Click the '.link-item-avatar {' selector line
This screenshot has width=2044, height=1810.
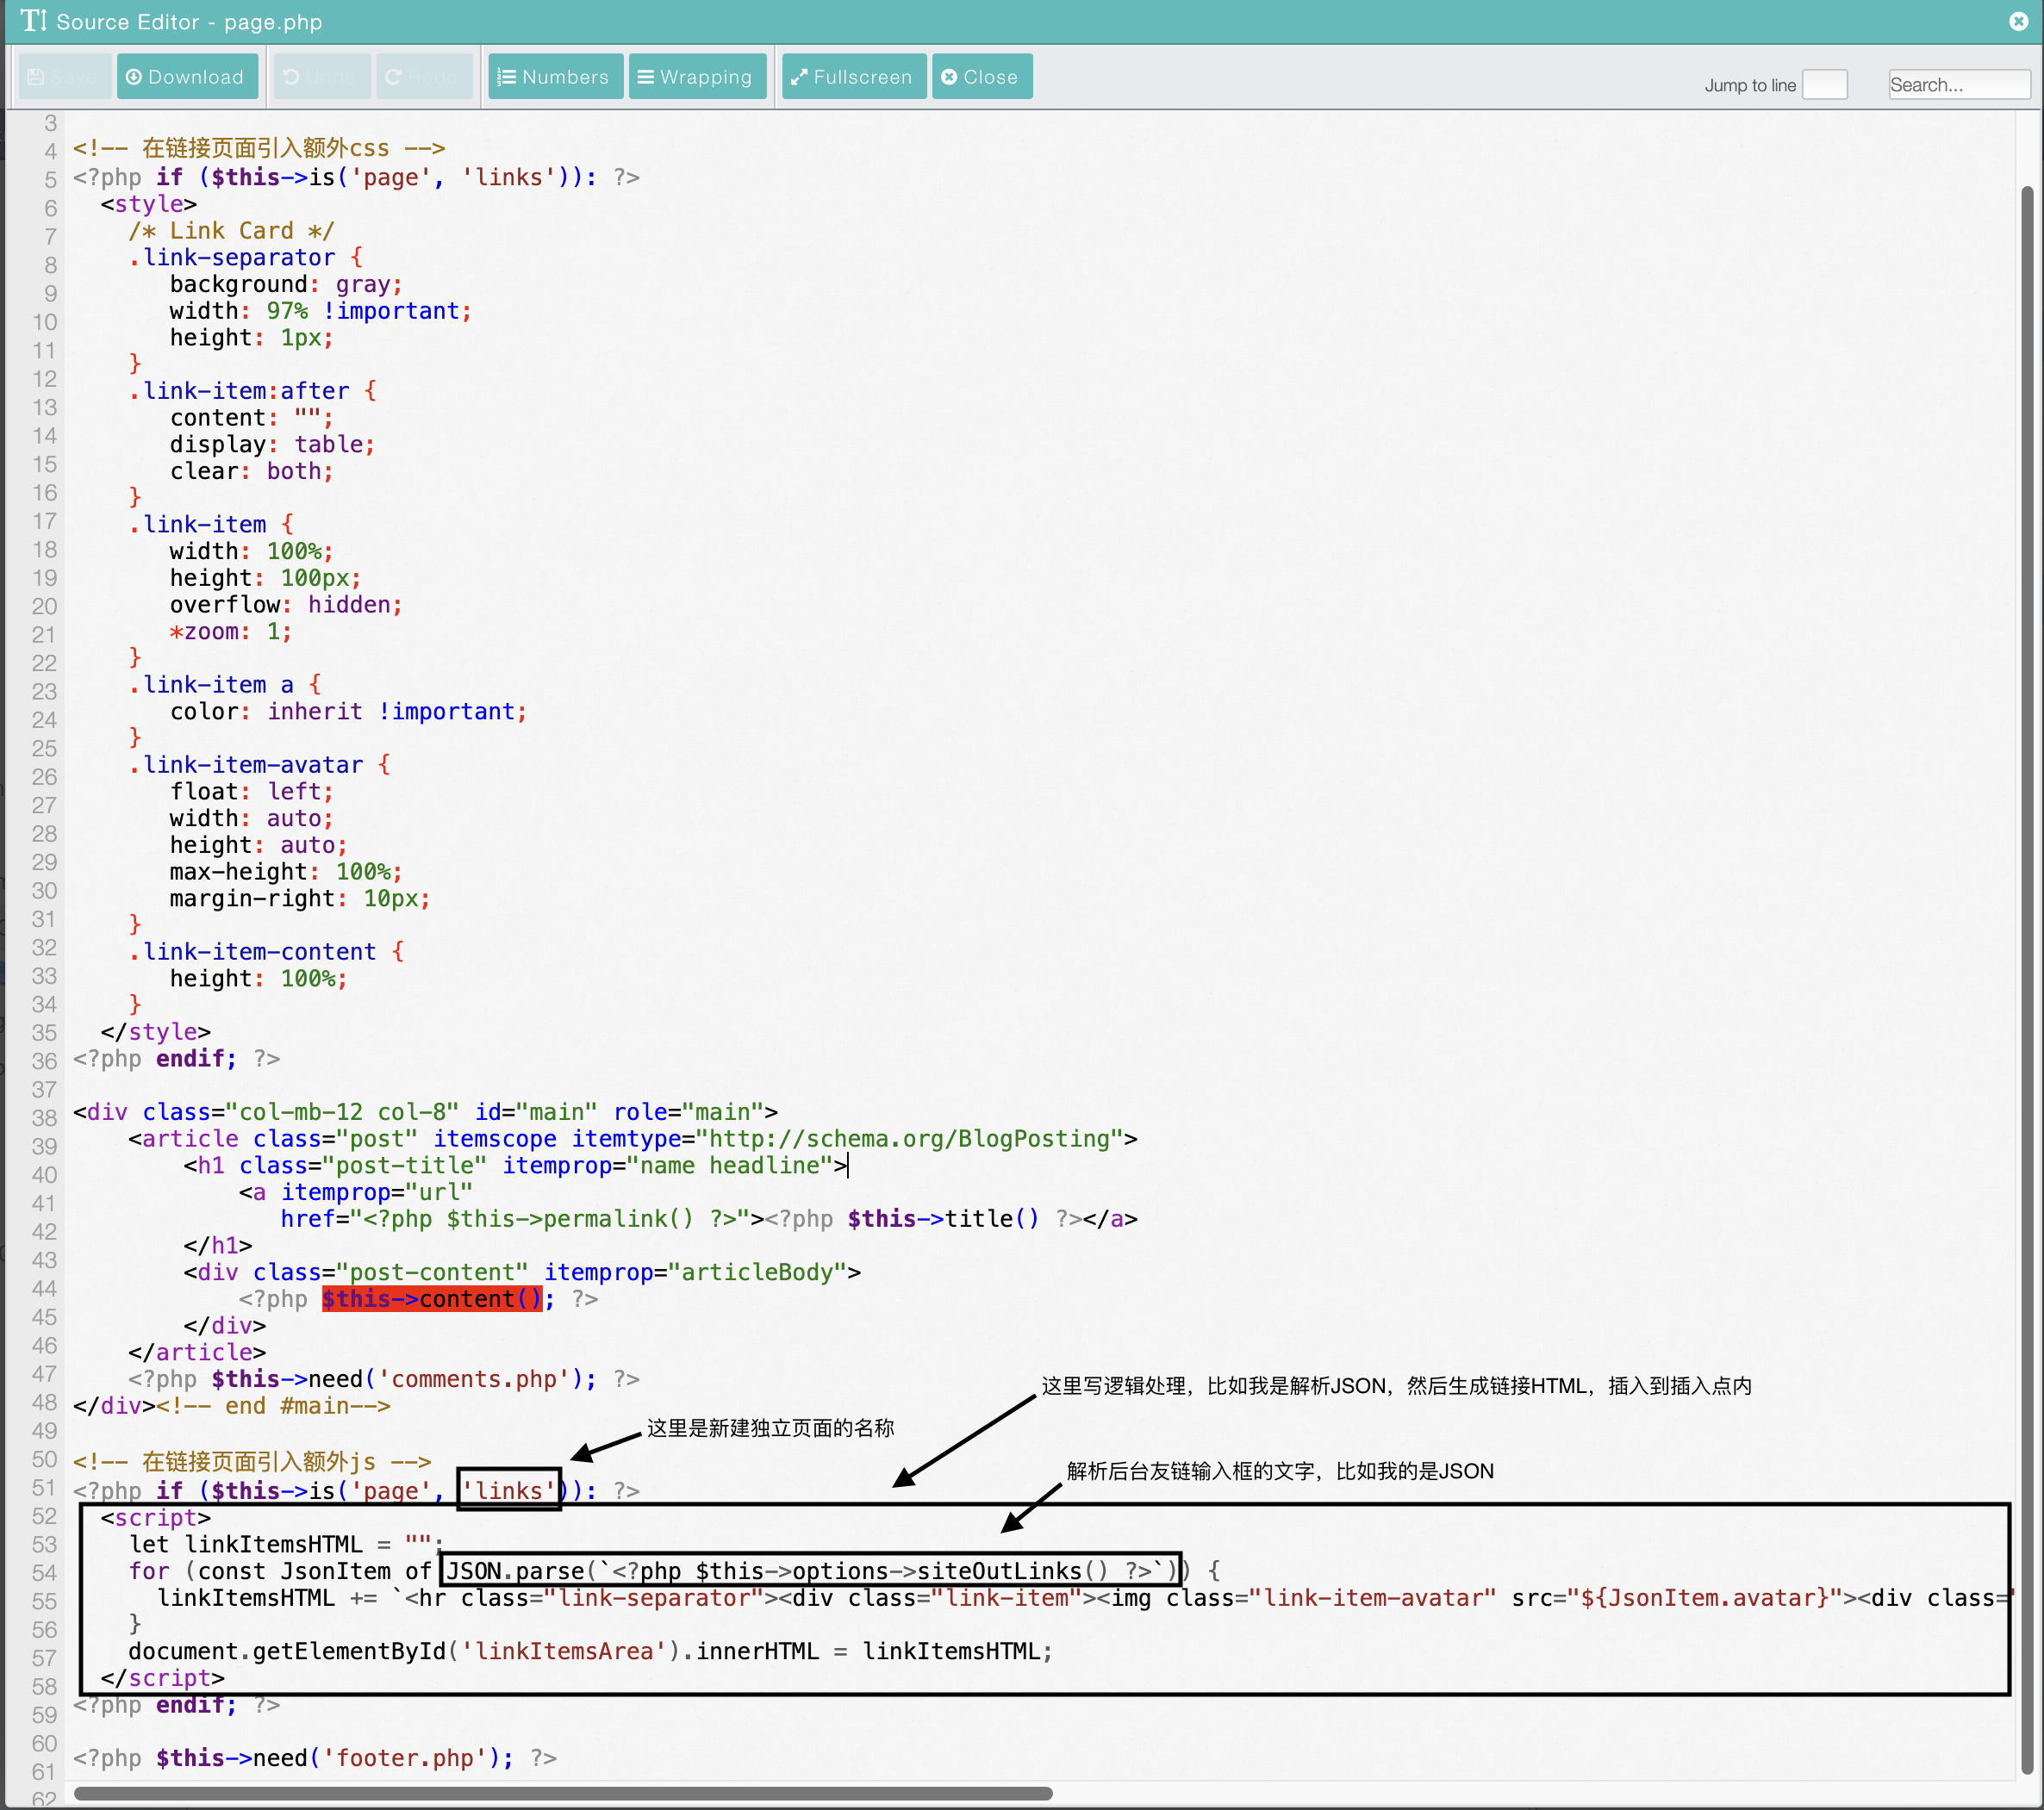[259, 765]
